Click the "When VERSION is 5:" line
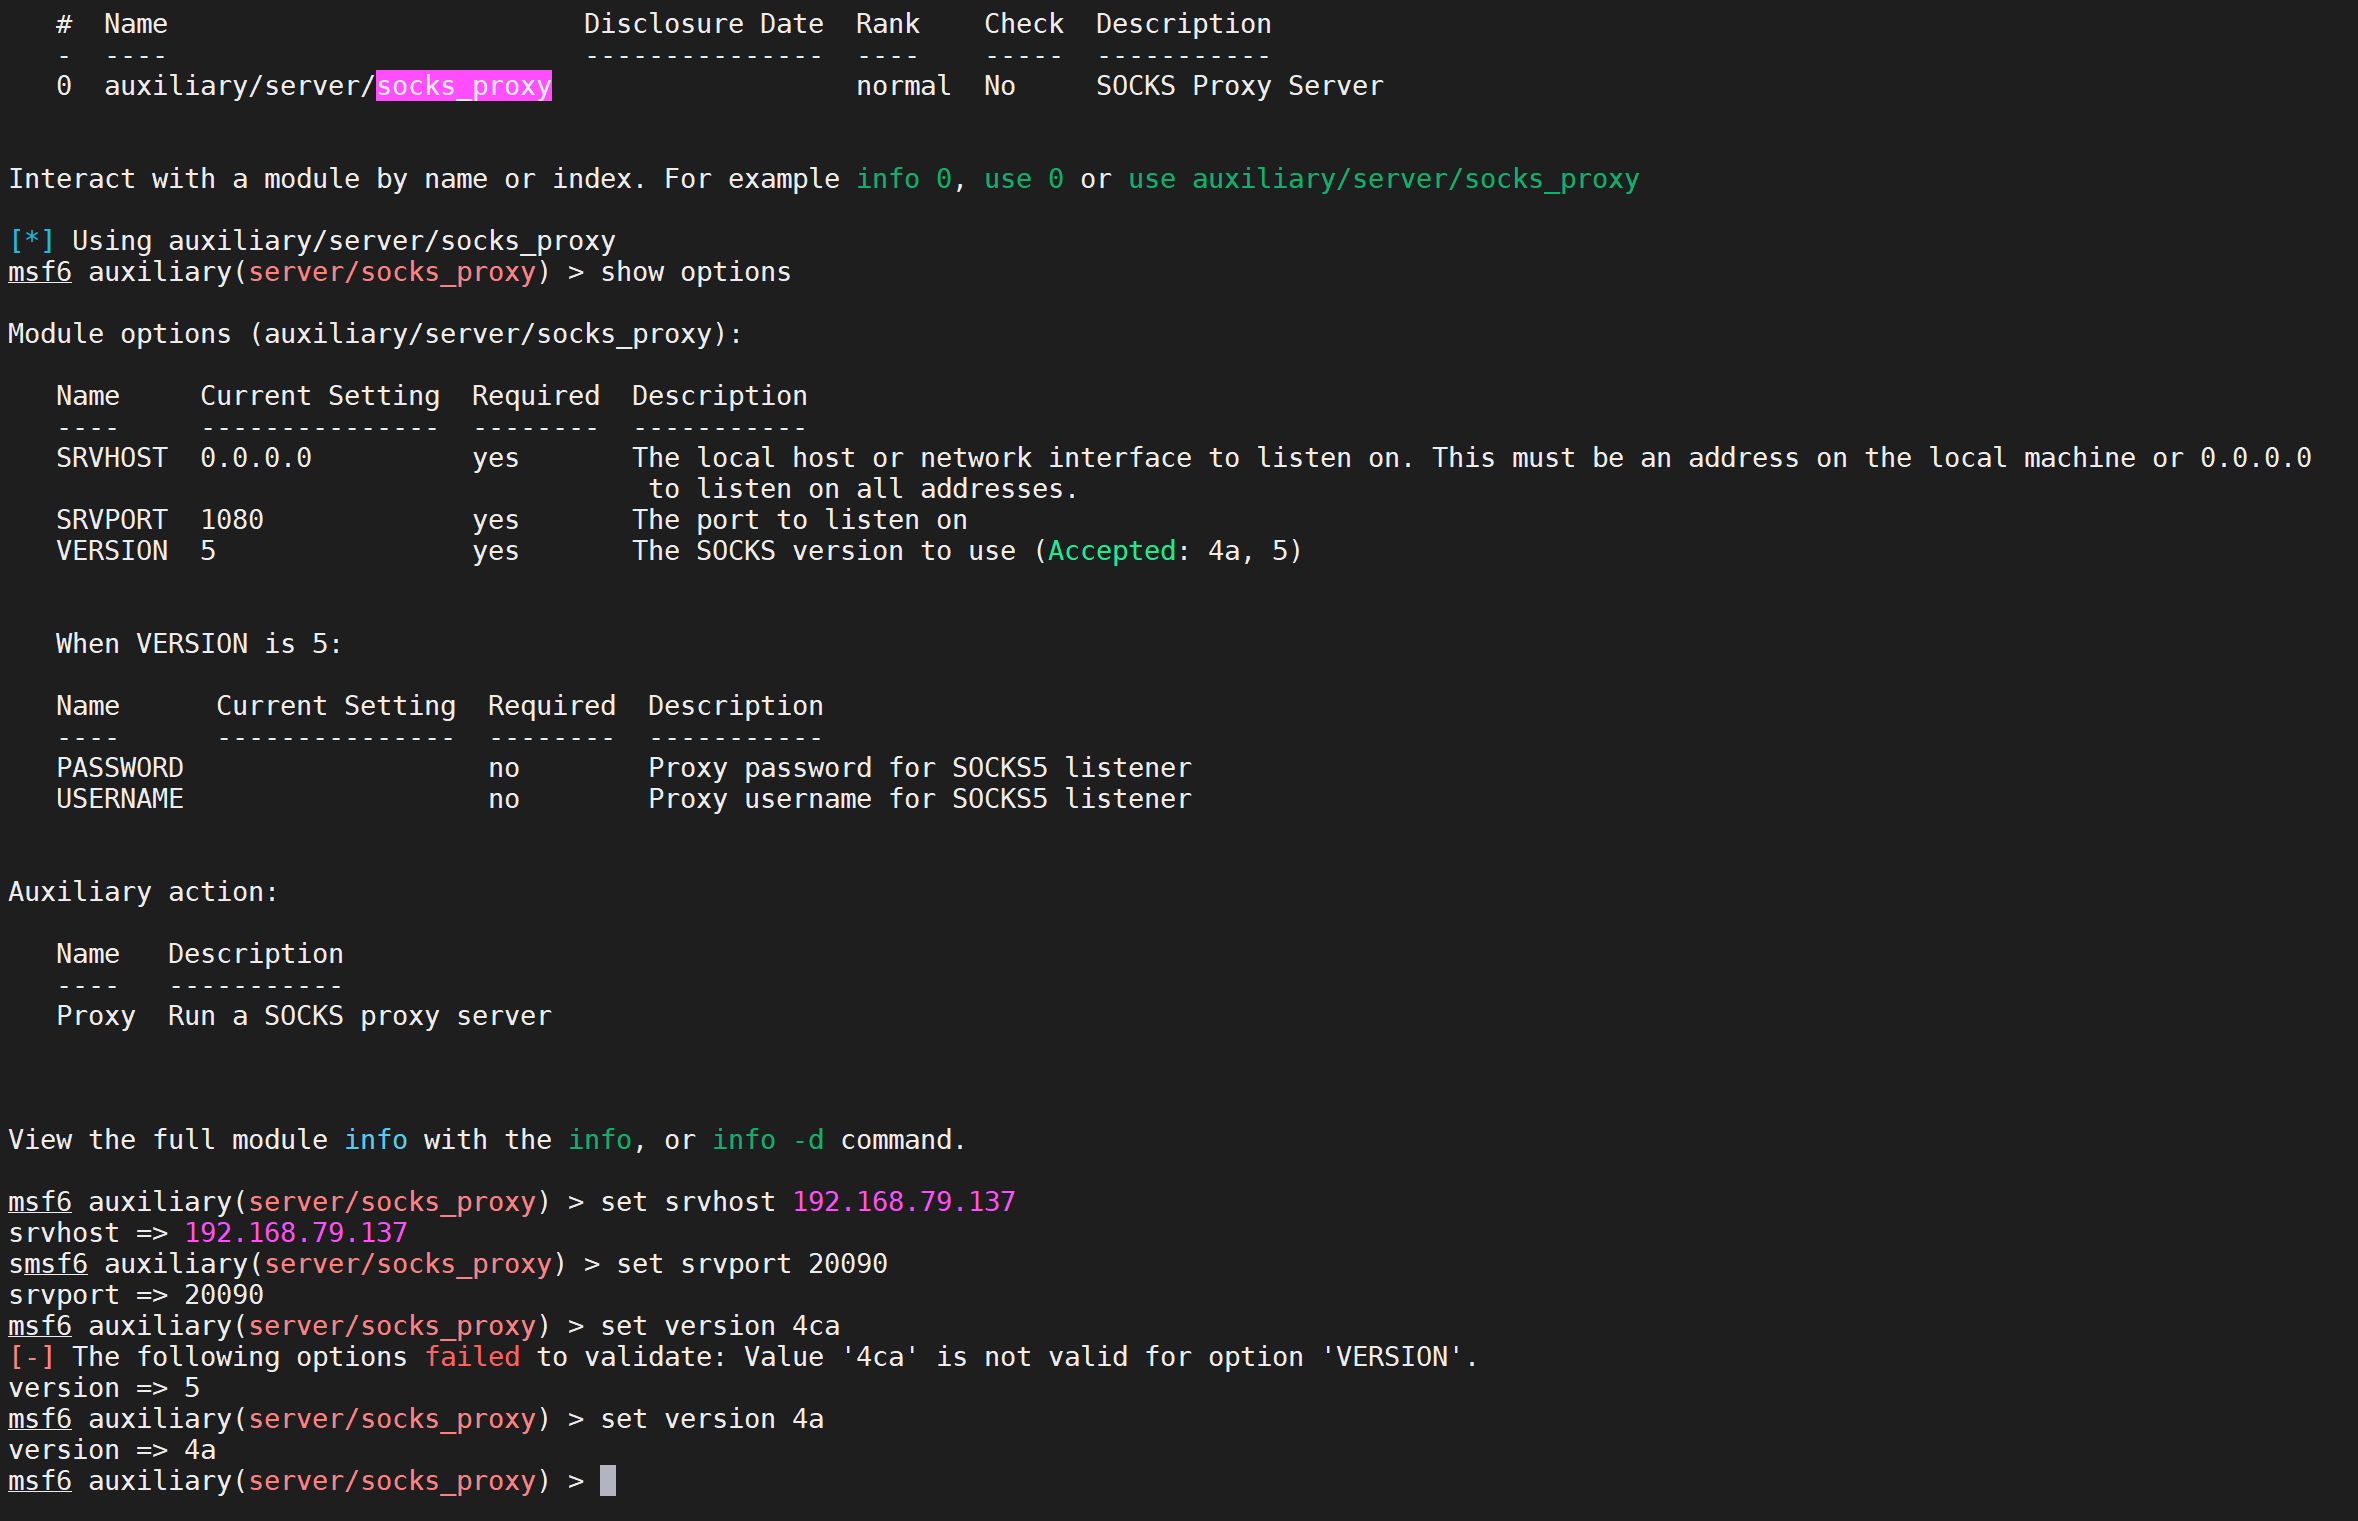 click(200, 644)
